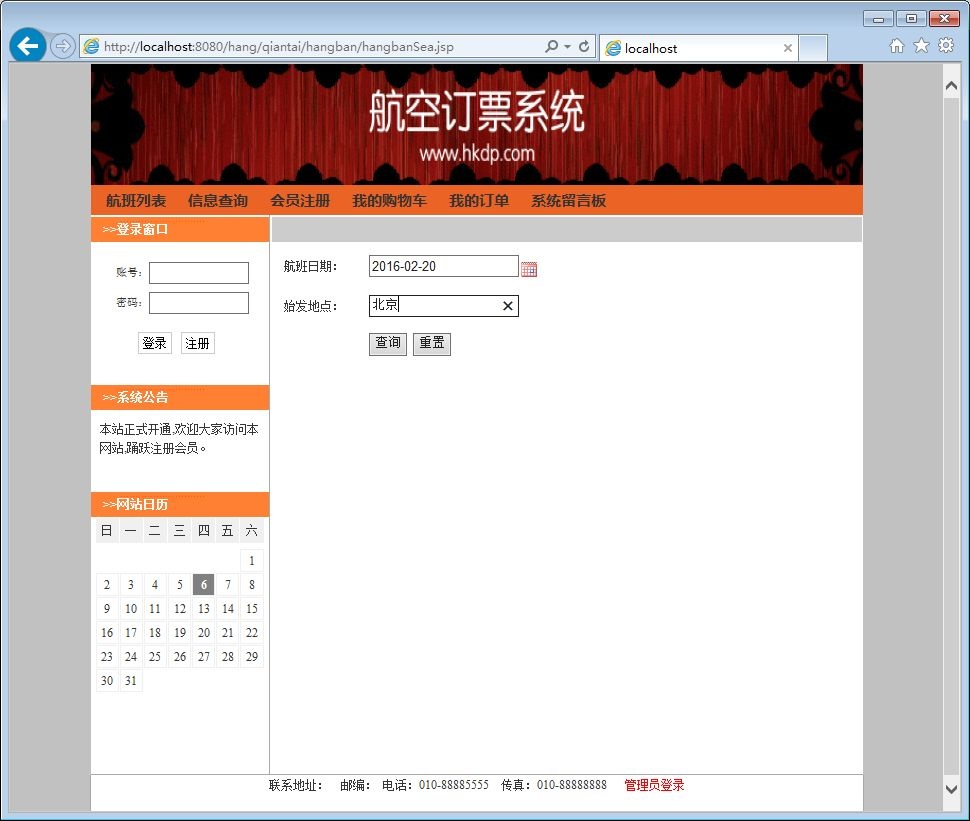Open the calendar picker icon
Viewport: 970px width, 821px height.
coord(529,269)
